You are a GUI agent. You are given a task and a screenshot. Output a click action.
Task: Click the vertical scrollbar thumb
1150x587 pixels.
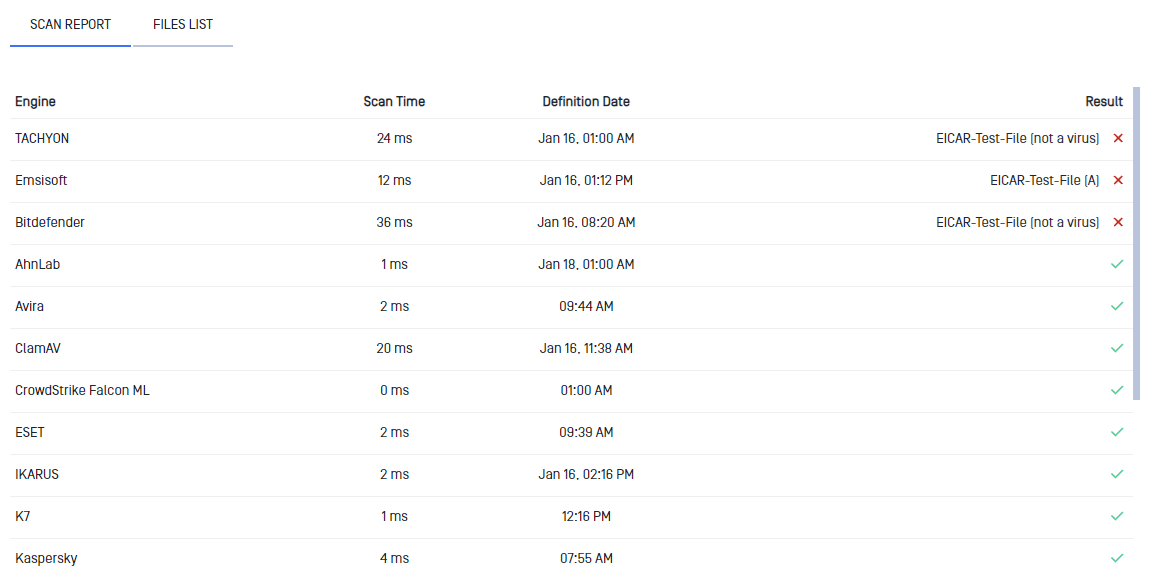point(1137,243)
